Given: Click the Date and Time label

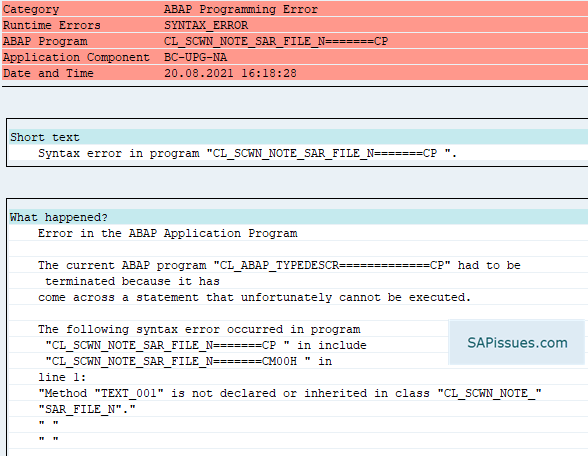Looking at the screenshot, I should coord(48,73).
